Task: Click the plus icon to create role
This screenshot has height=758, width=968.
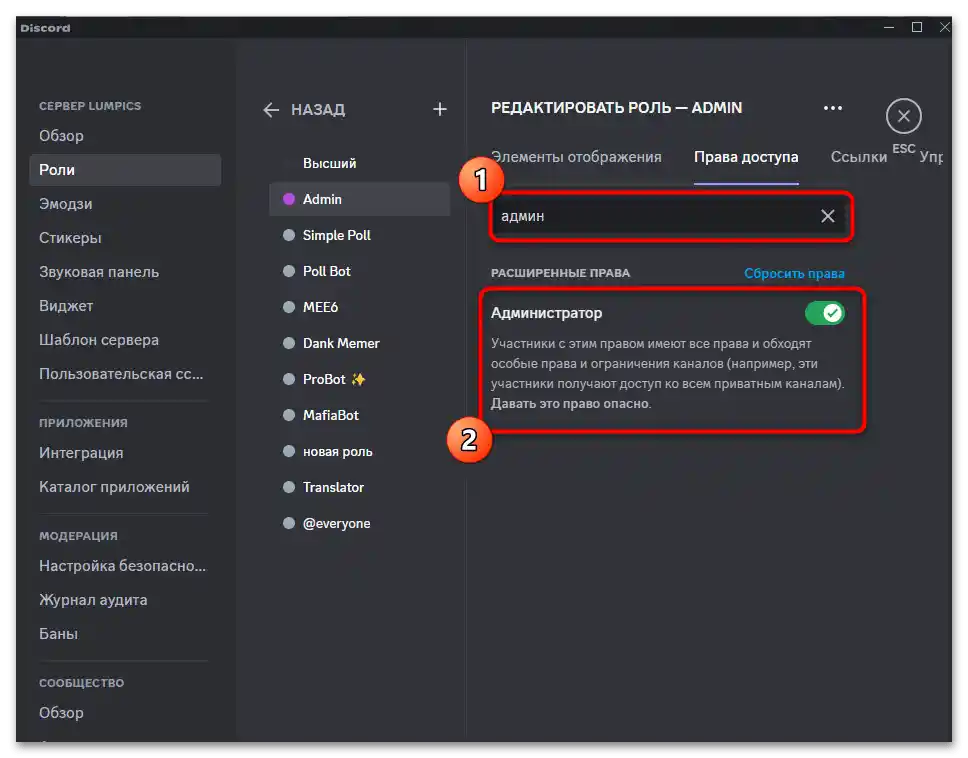Action: pos(439,109)
